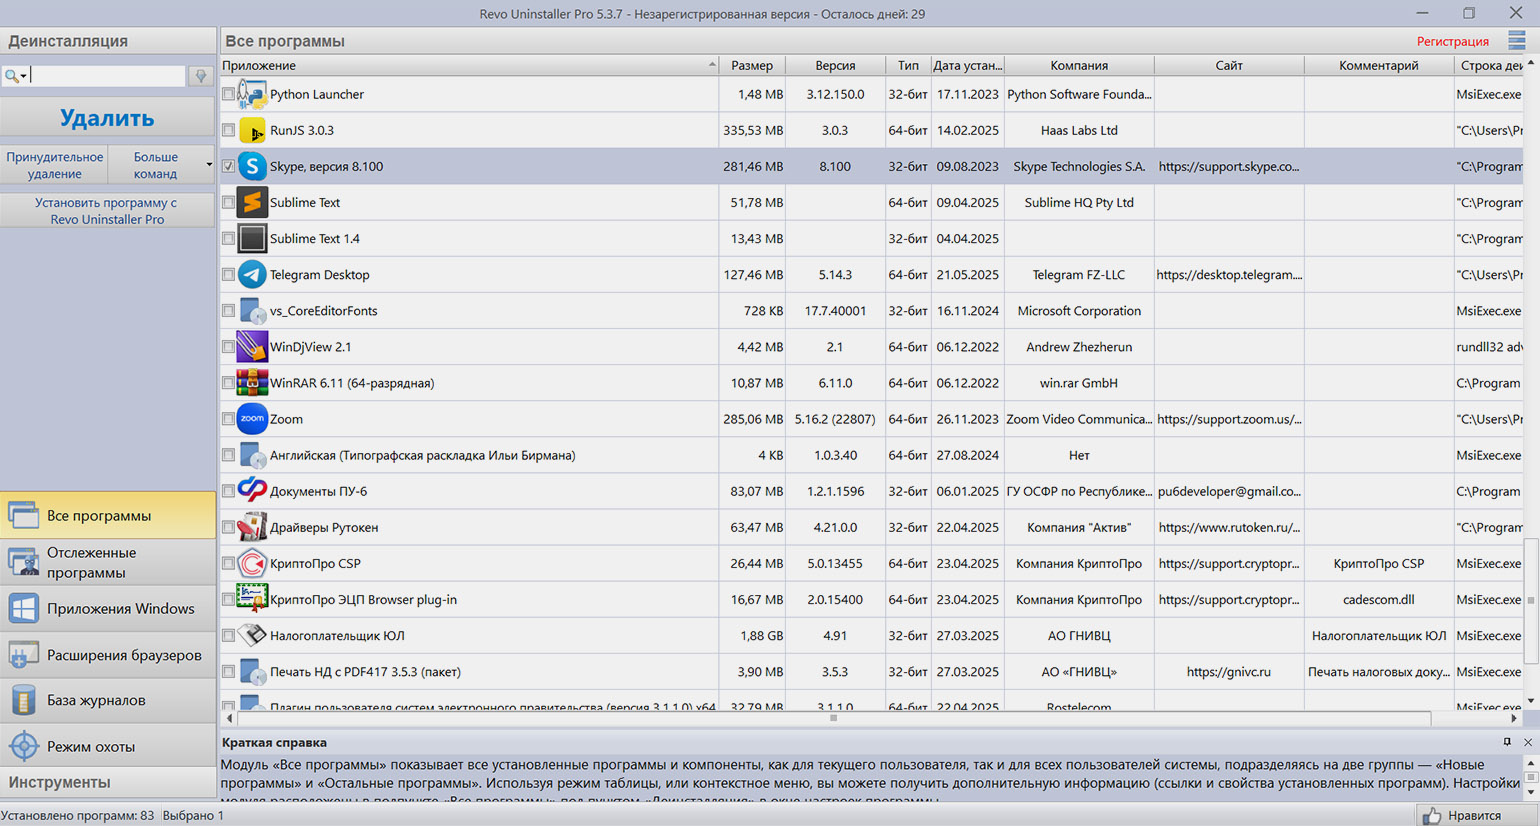Uncheck the Skype версия 8.100 checkbox
Viewport: 1540px width, 826px height.
(x=228, y=166)
